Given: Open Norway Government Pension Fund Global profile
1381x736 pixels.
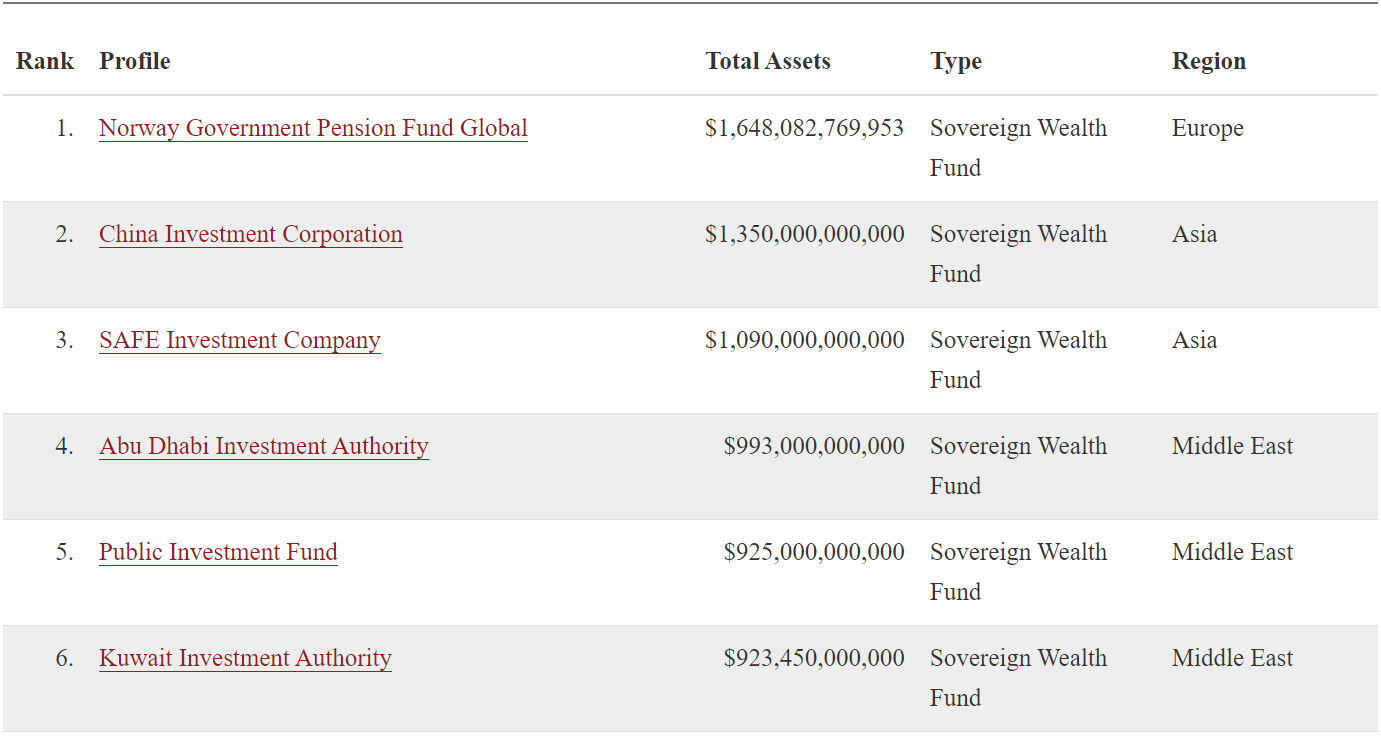Looking at the screenshot, I should tap(313, 128).
